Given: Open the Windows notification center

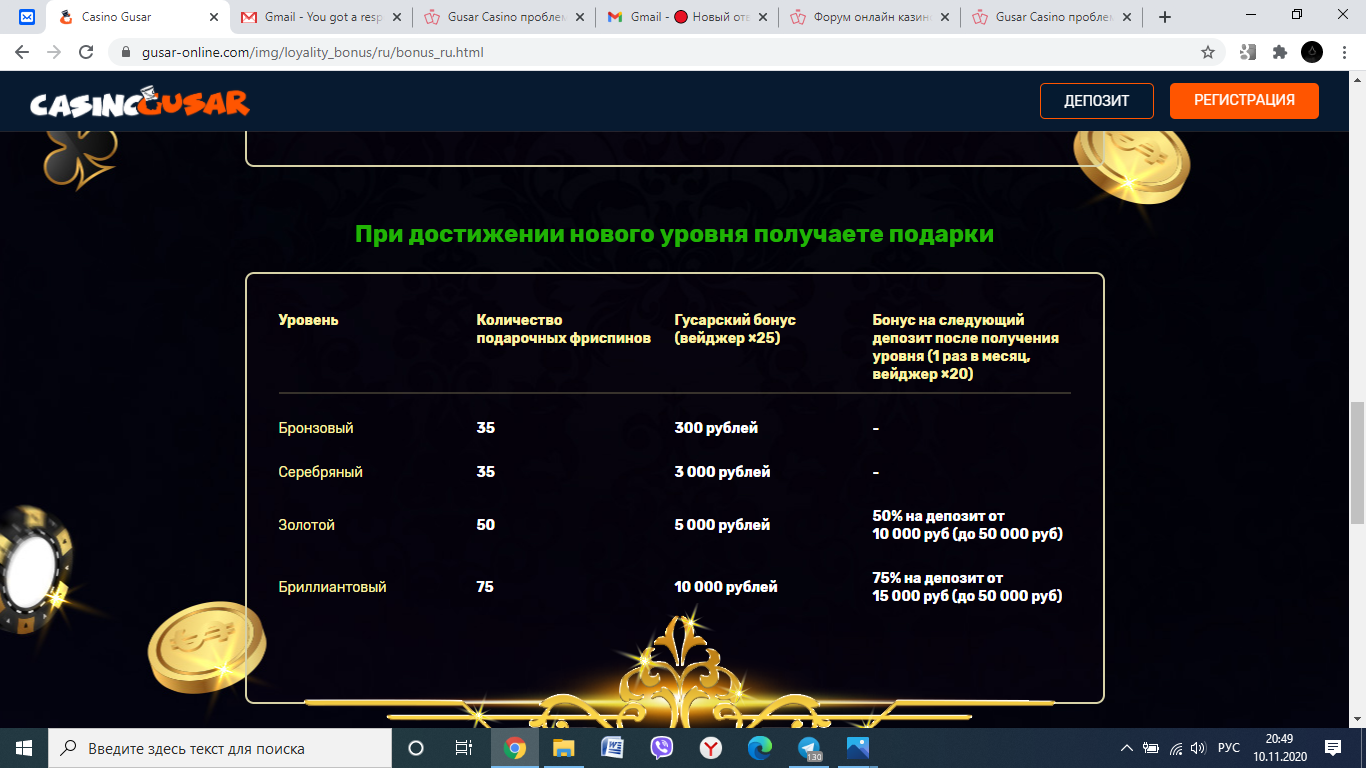Looking at the screenshot, I should click(1333, 748).
